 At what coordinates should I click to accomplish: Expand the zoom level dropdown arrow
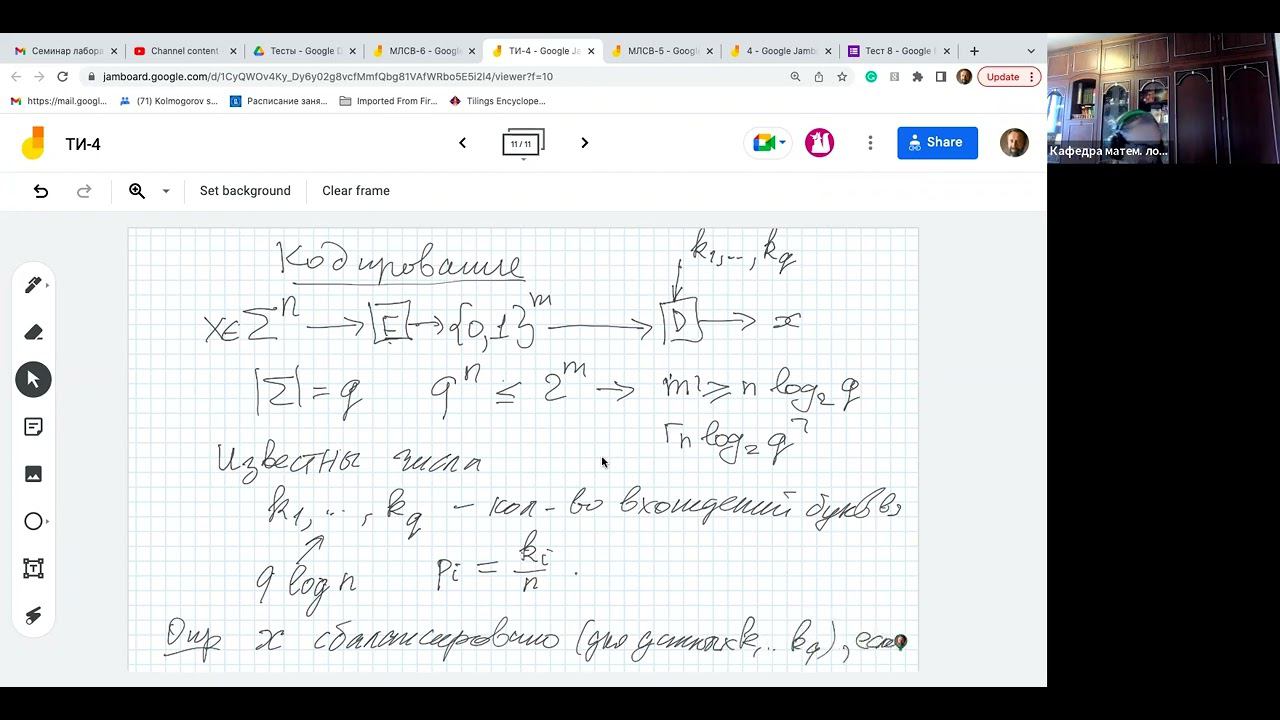pyautogui.click(x=166, y=191)
